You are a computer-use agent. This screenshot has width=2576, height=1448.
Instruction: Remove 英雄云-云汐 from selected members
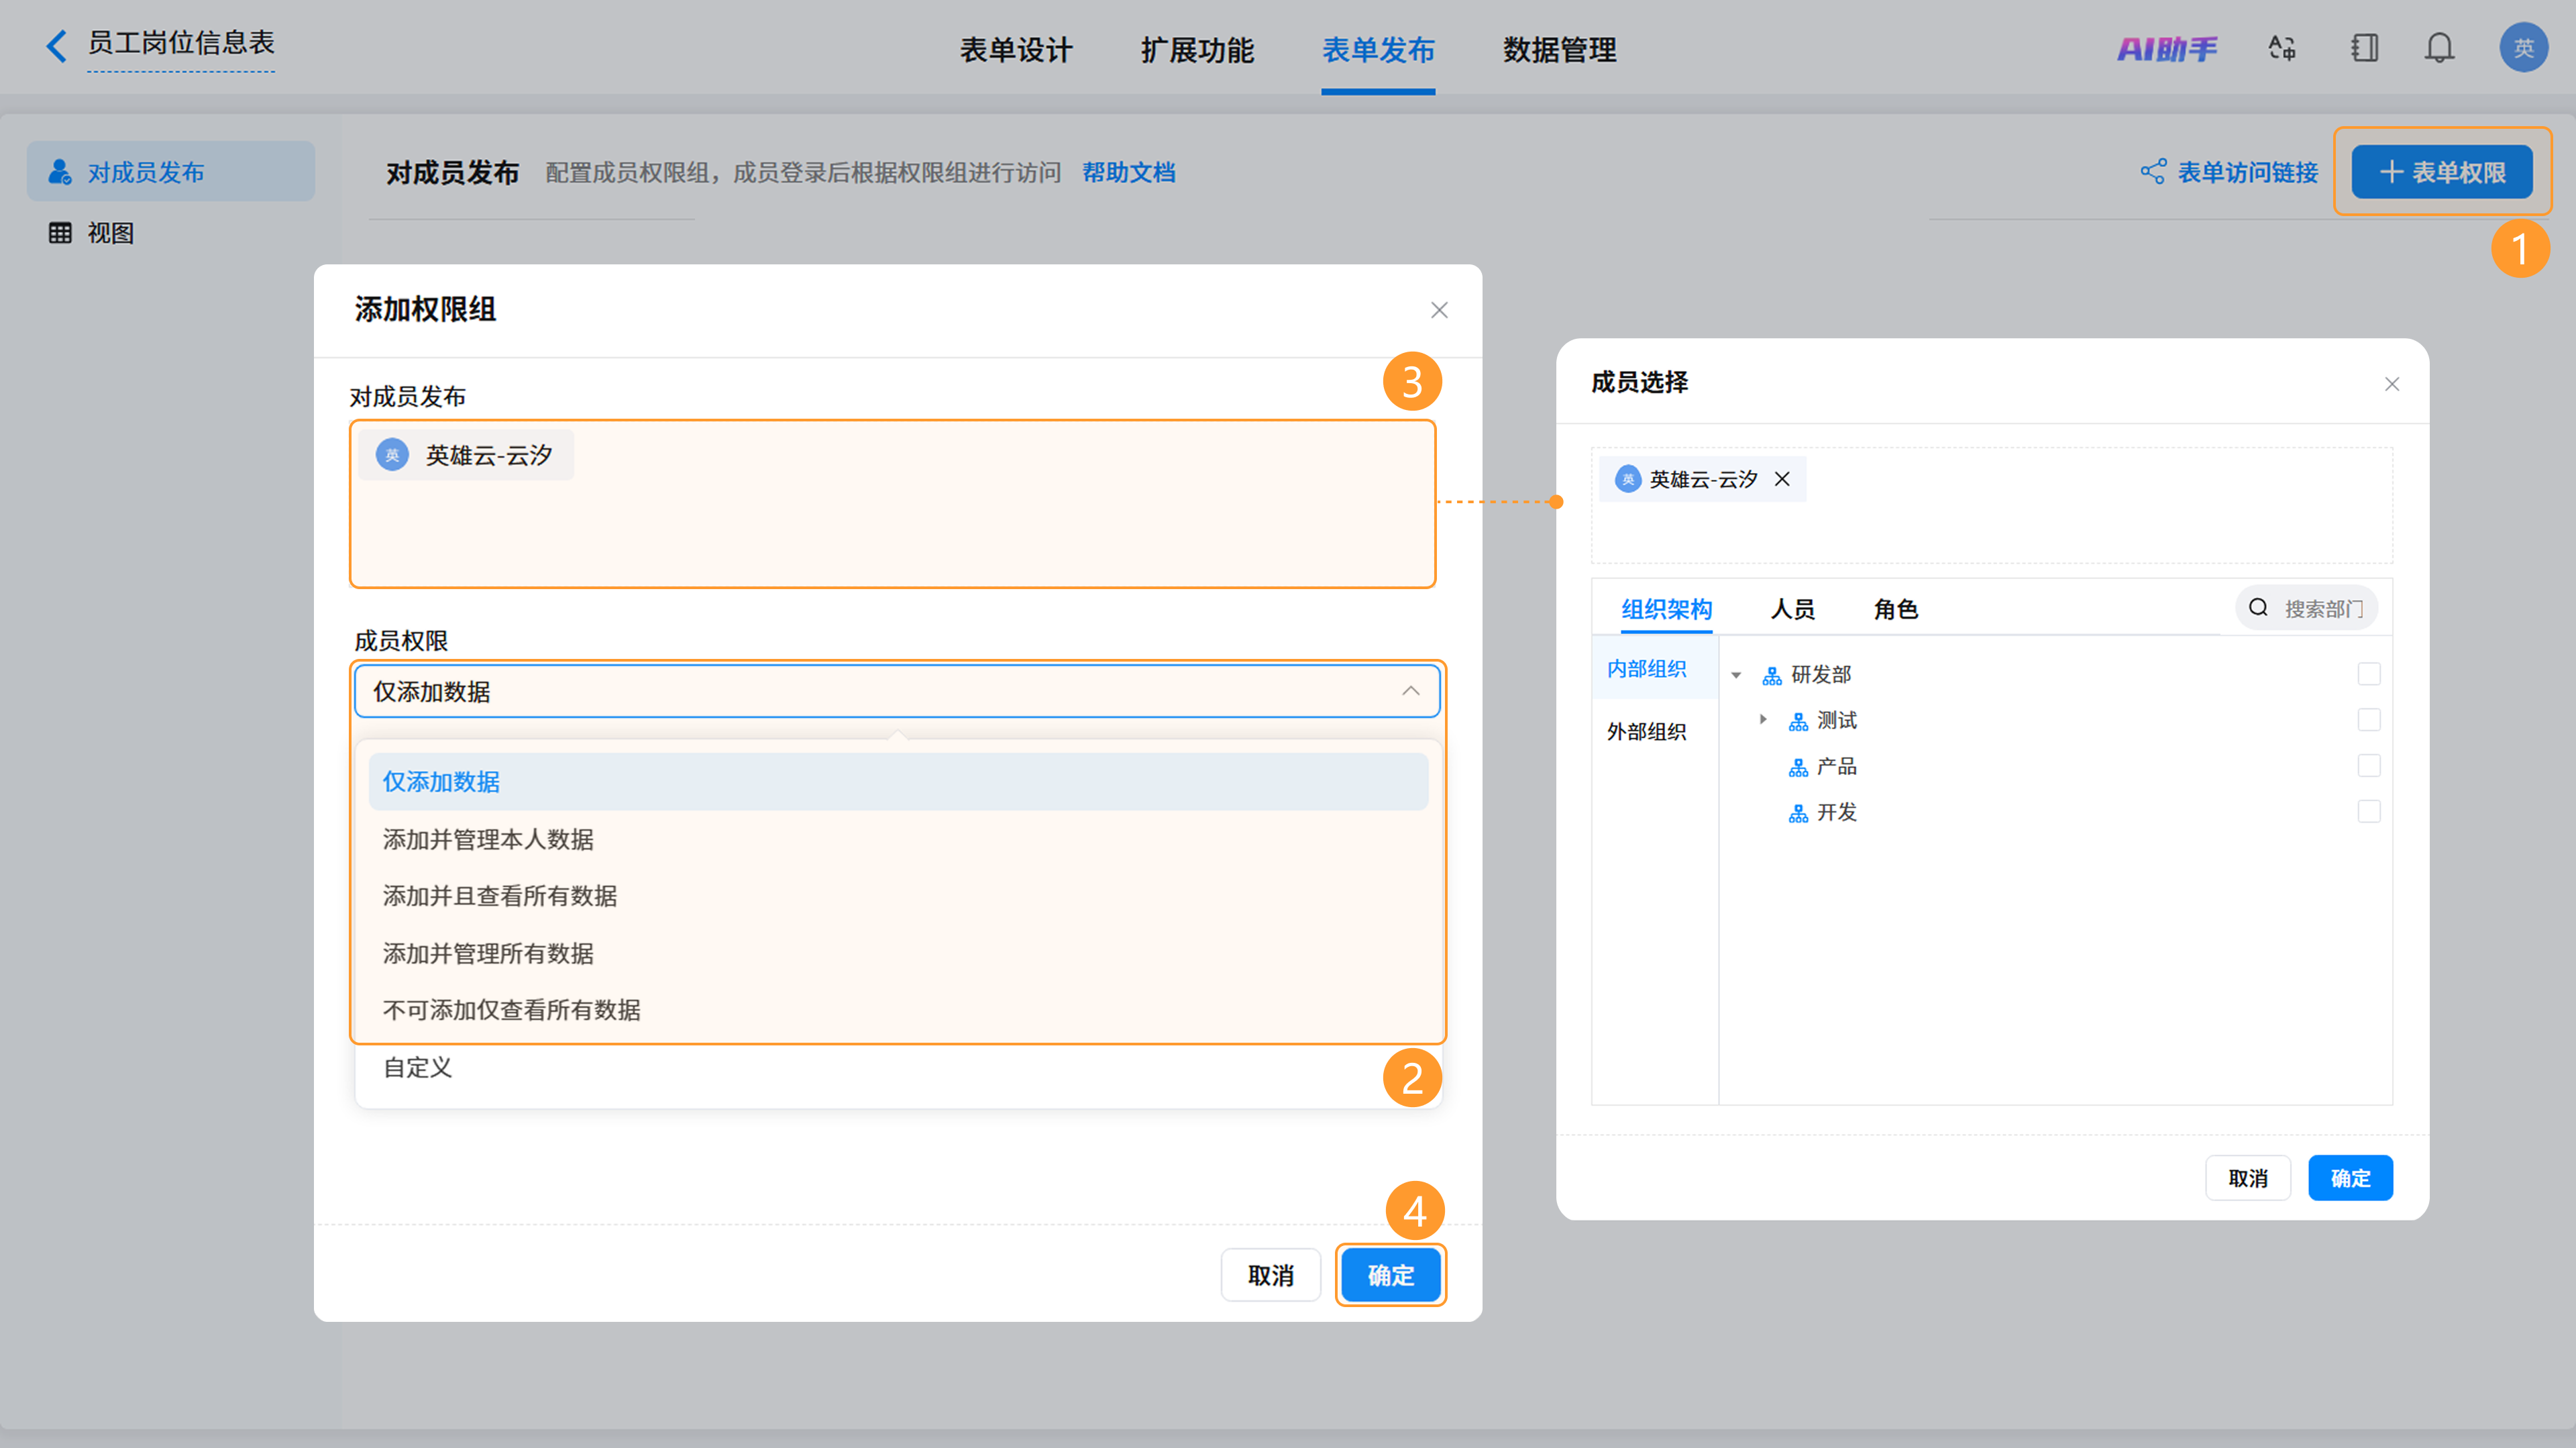[x=1782, y=479]
